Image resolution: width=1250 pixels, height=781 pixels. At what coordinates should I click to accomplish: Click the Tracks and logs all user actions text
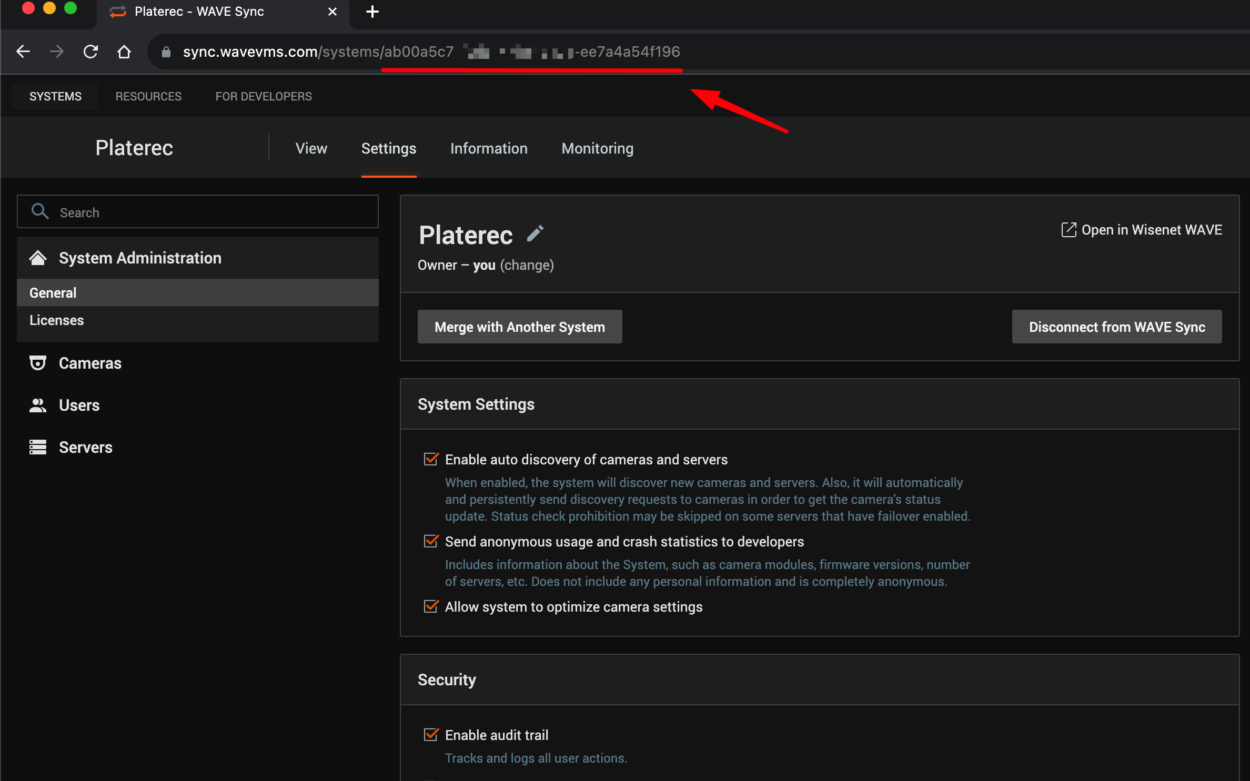[x=536, y=758]
